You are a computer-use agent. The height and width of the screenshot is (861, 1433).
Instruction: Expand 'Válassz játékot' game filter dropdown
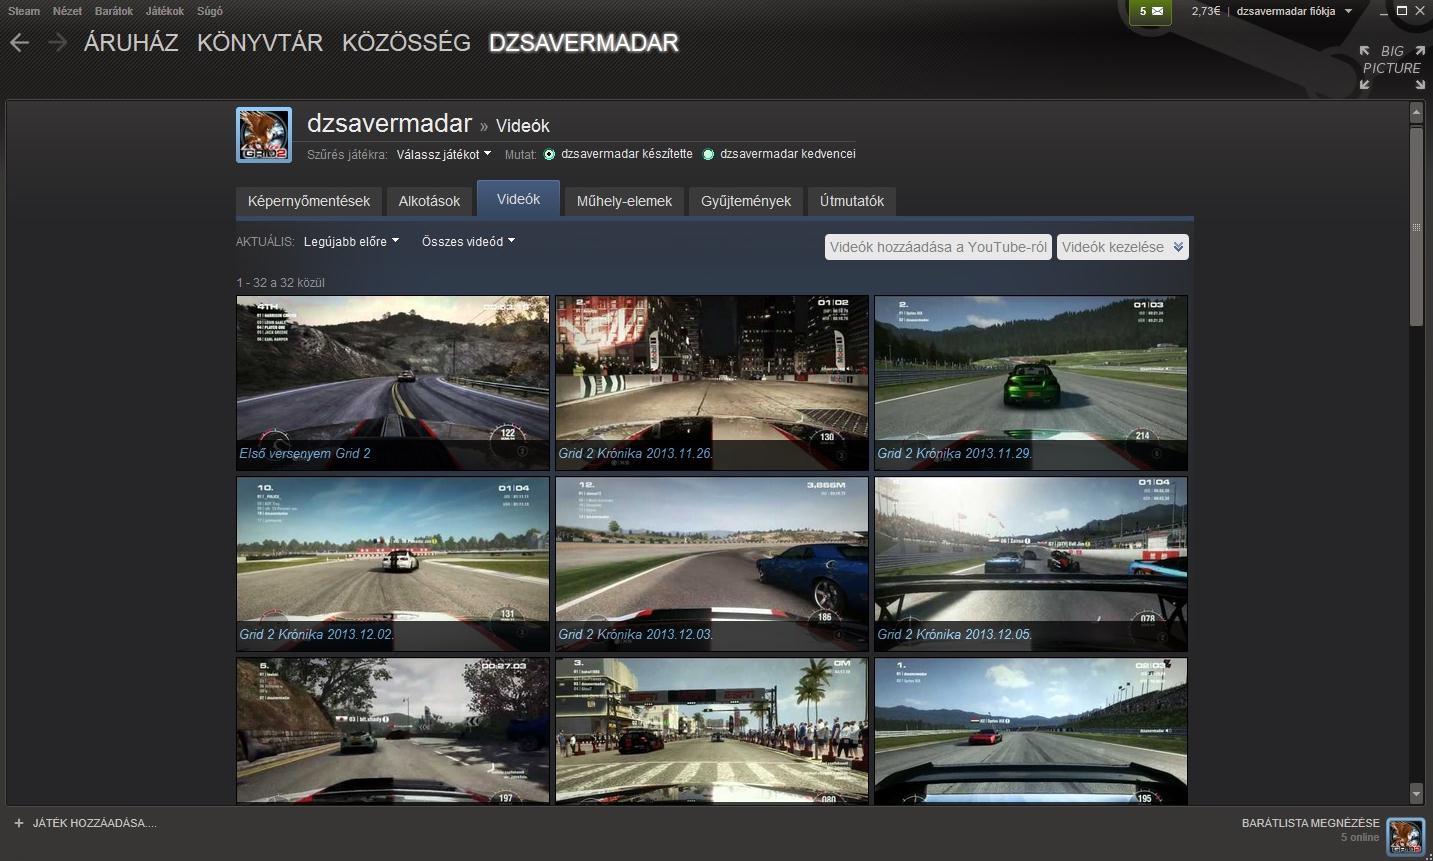[444, 154]
